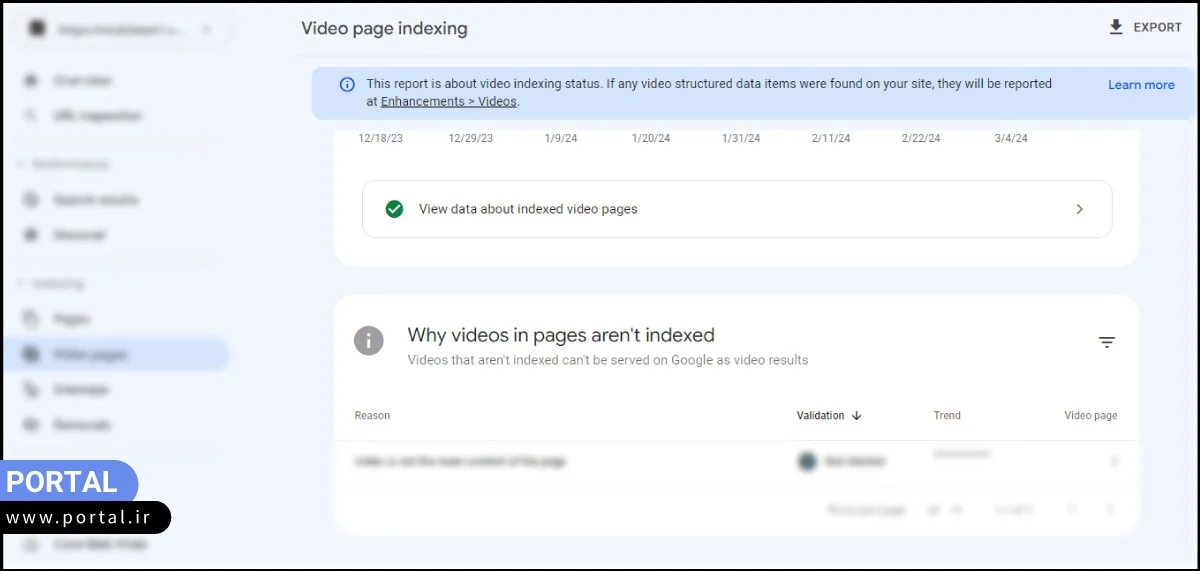
Task: Click the Why videos in pages aren't indexed heading
Action: 561,335
